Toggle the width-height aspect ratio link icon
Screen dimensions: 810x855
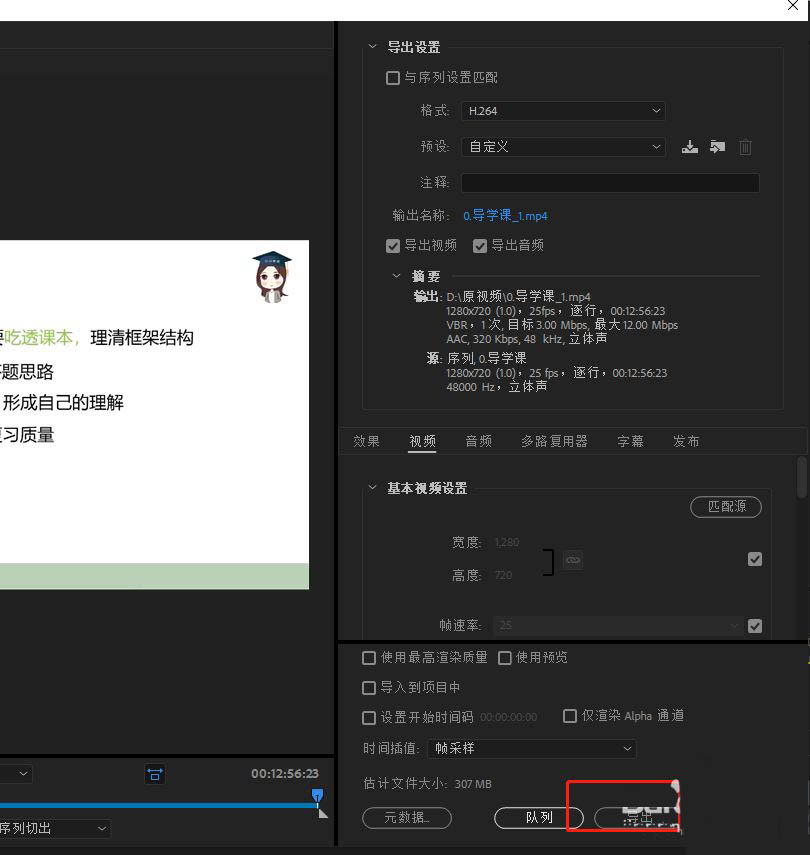[572, 561]
